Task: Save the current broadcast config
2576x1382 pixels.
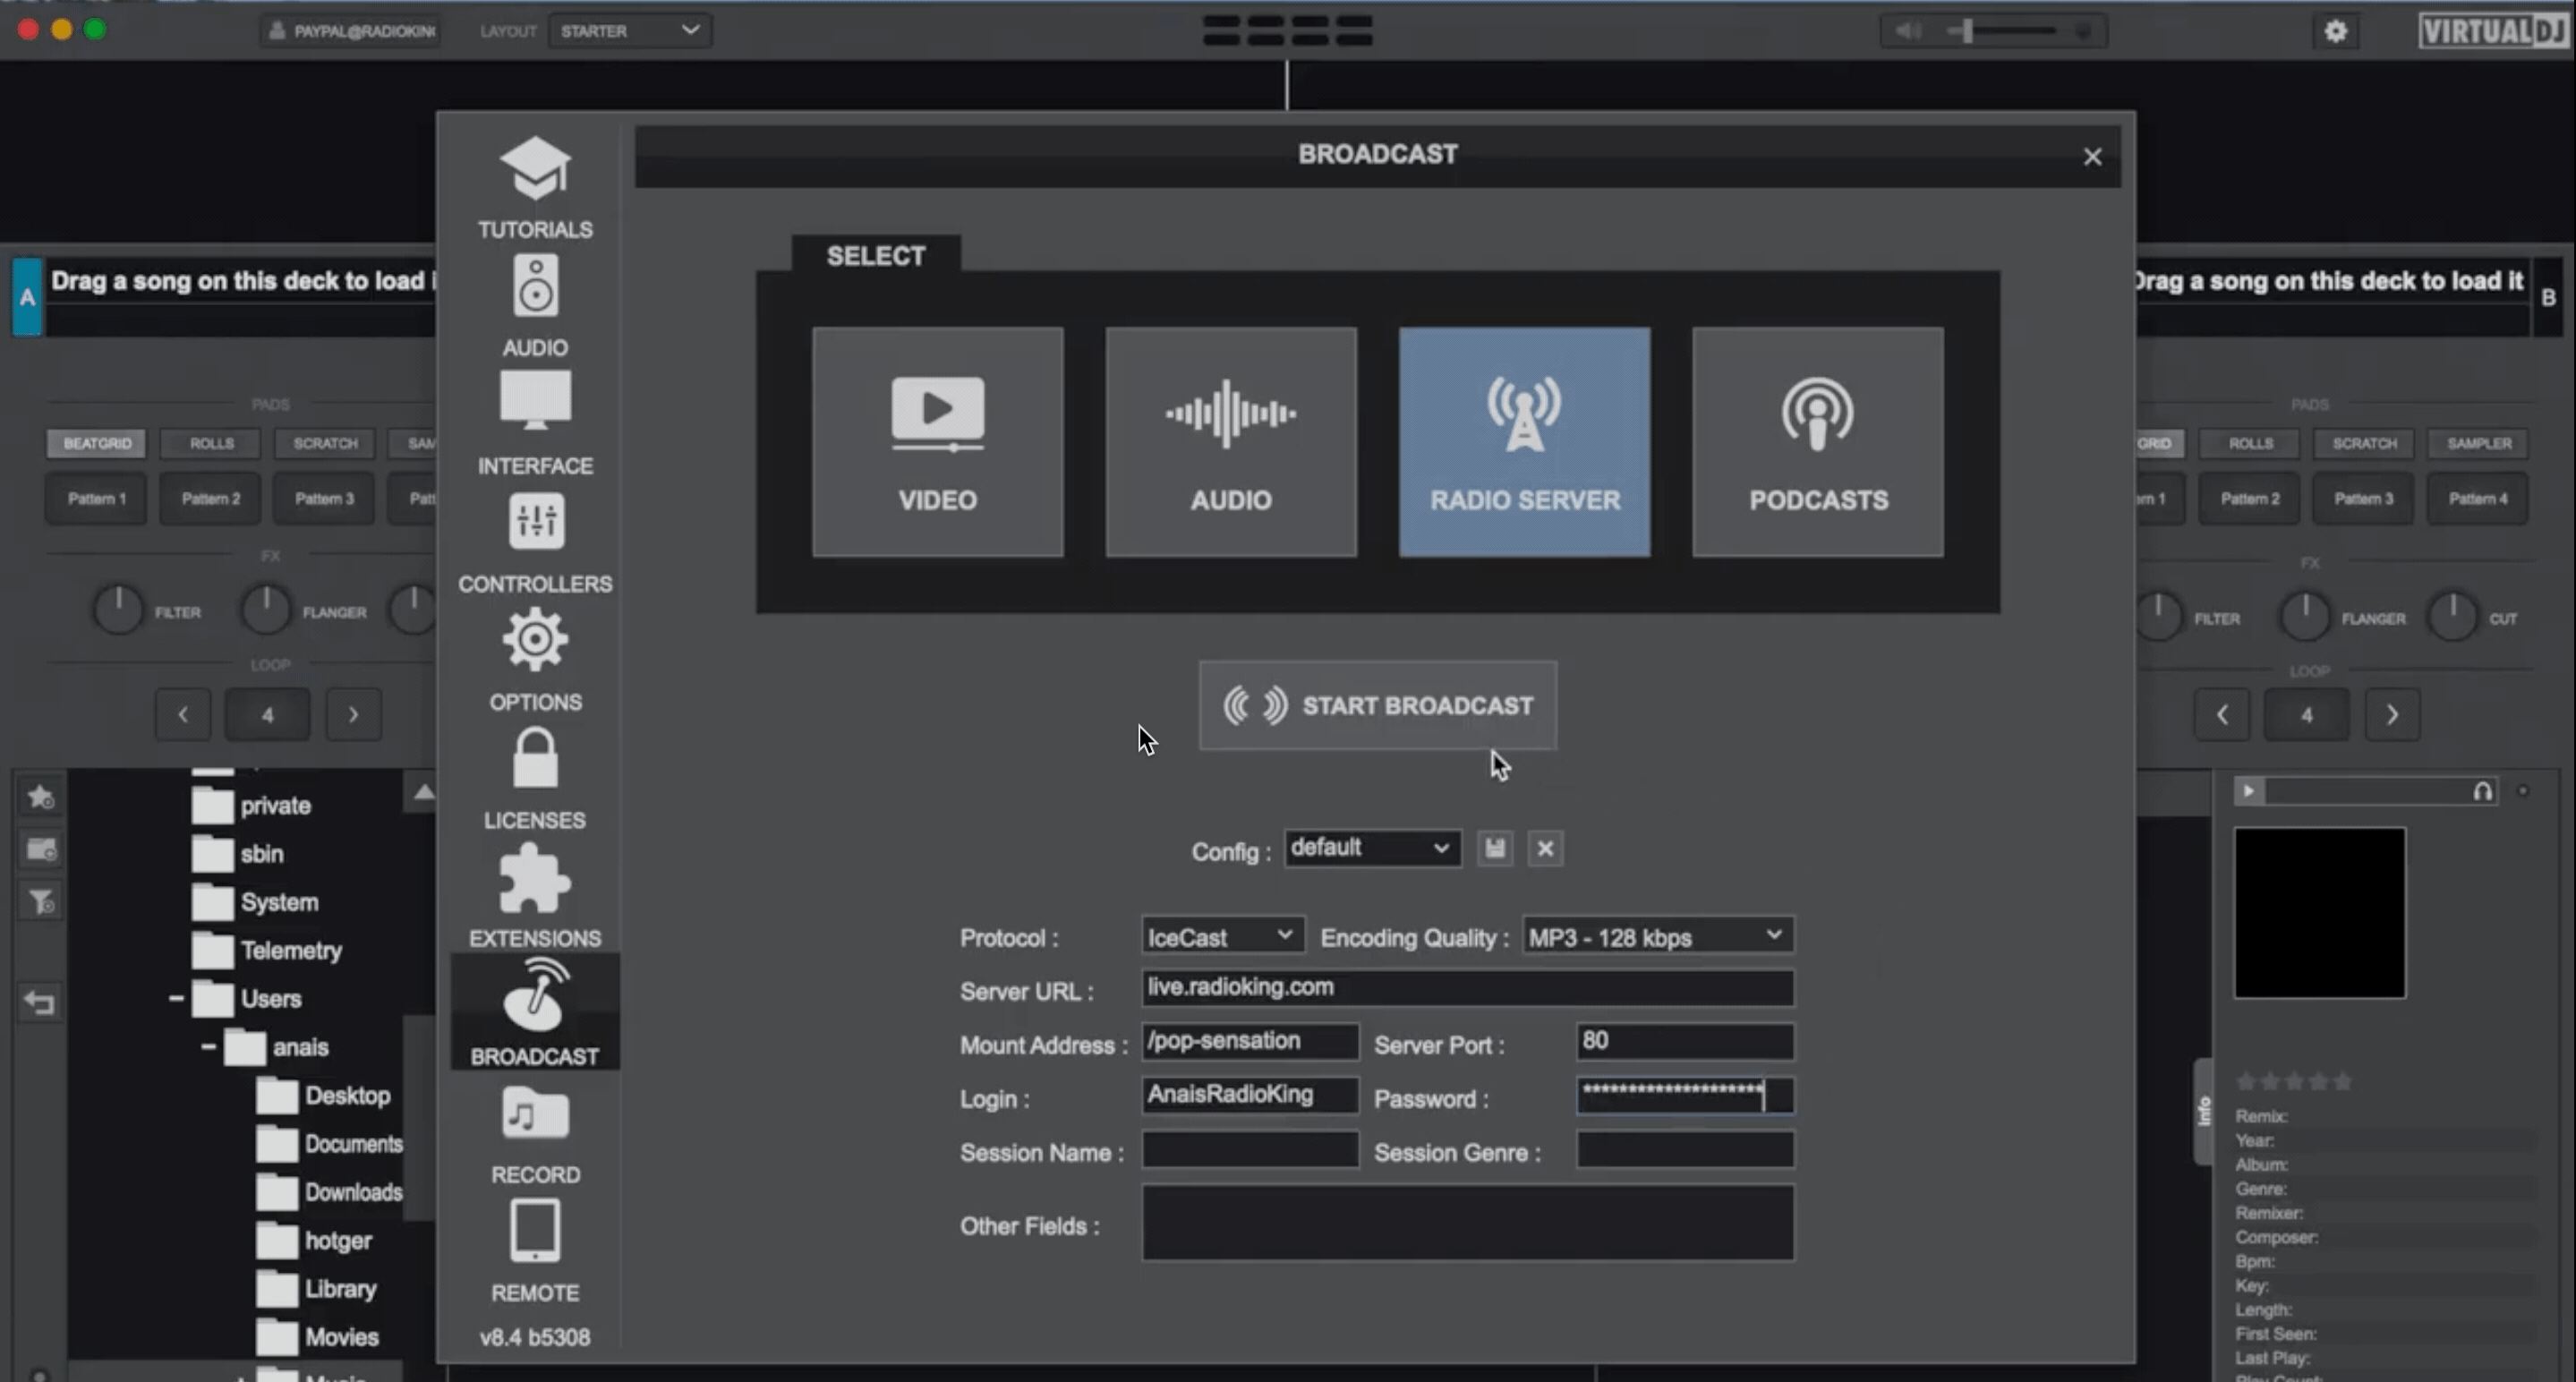Action: (1495, 848)
